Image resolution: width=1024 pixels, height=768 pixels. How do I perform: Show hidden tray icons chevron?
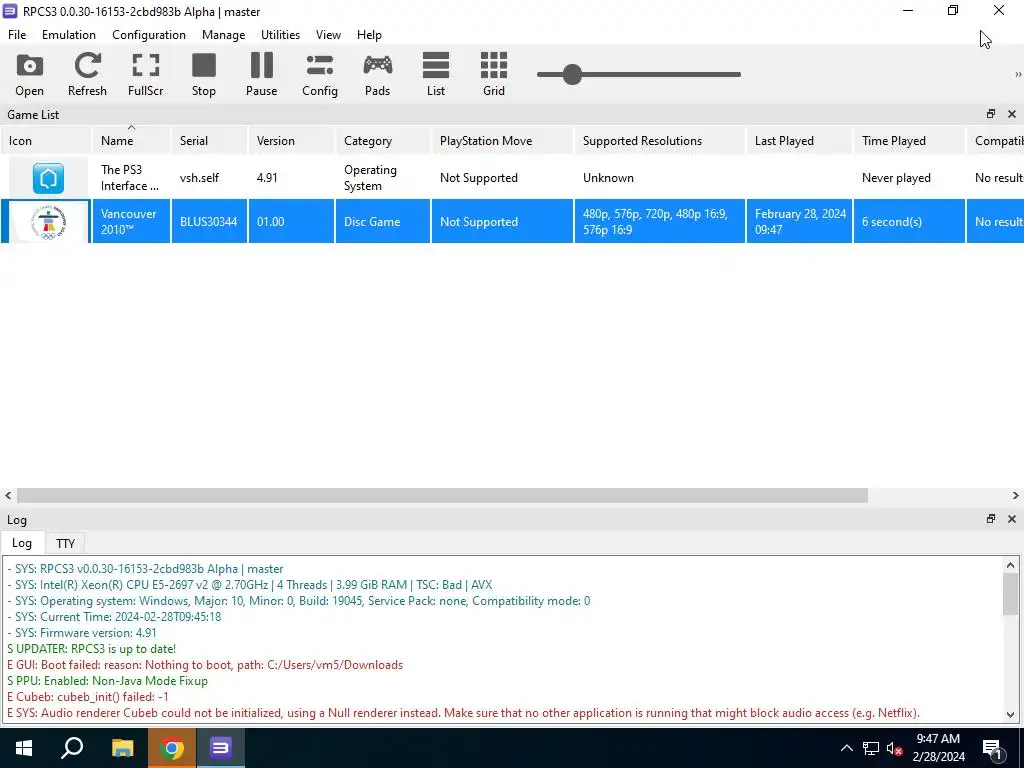coord(846,748)
